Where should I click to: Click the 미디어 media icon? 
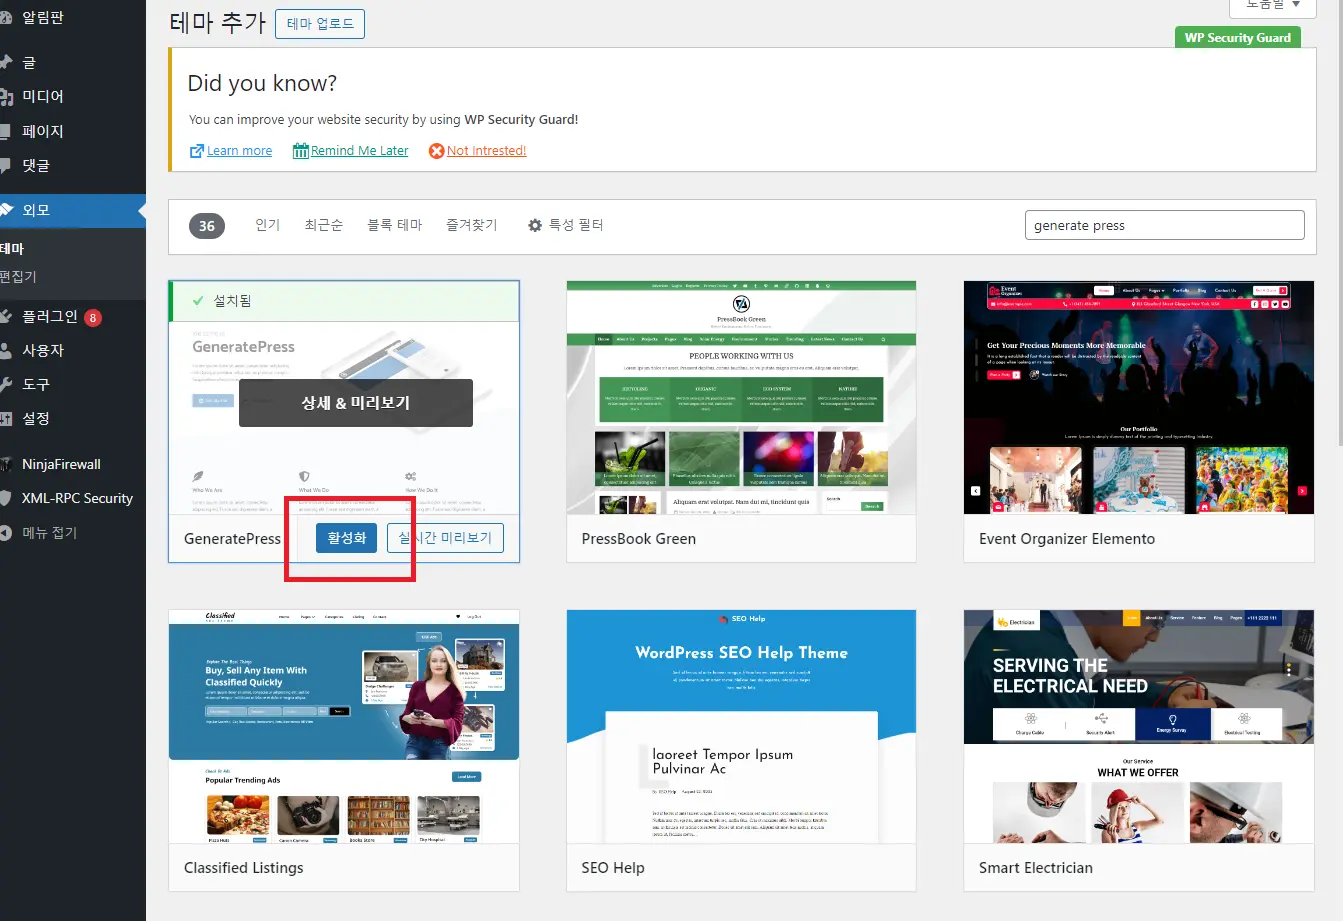pos(5,97)
